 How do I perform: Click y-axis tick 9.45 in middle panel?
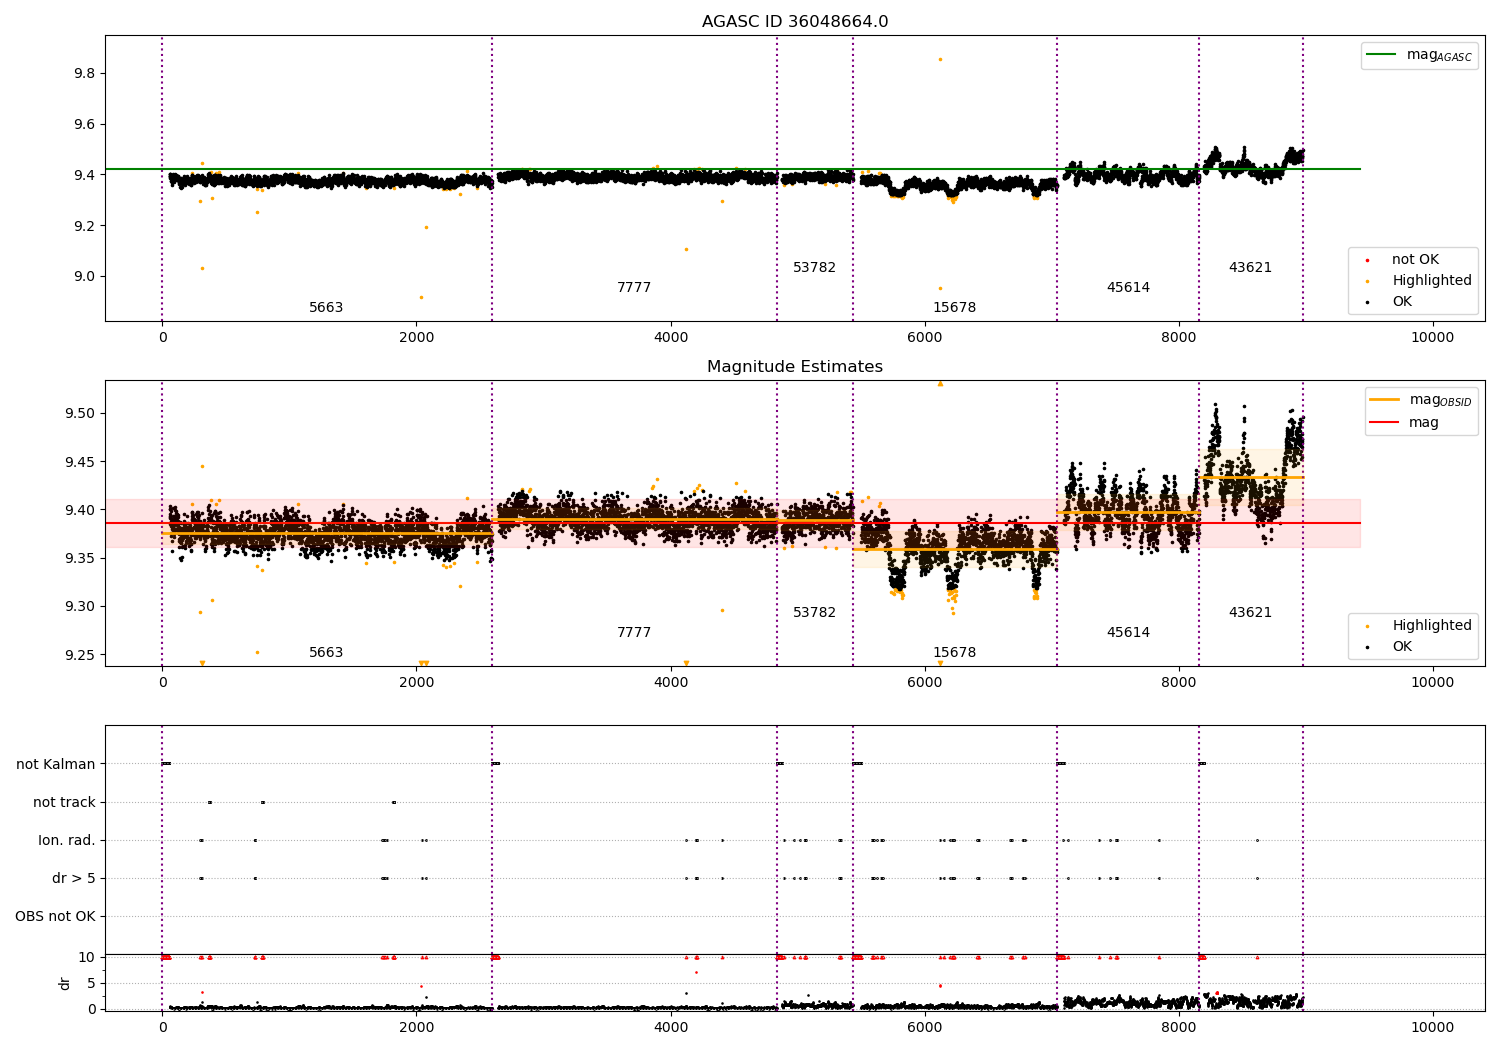click(x=80, y=462)
